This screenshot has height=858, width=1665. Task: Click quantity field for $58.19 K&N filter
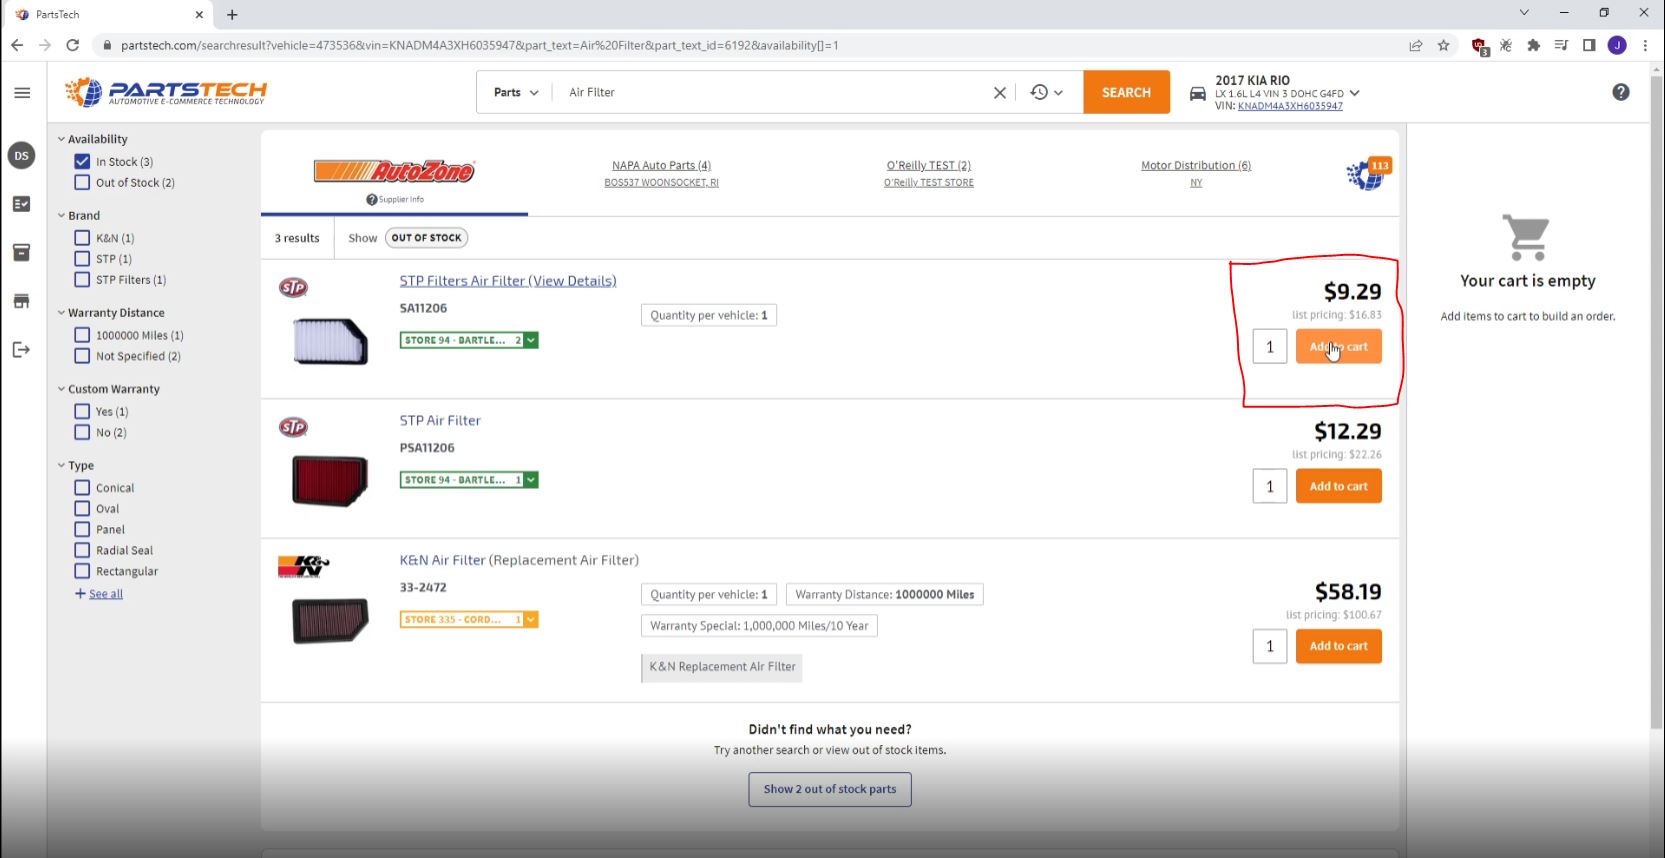pyautogui.click(x=1270, y=646)
